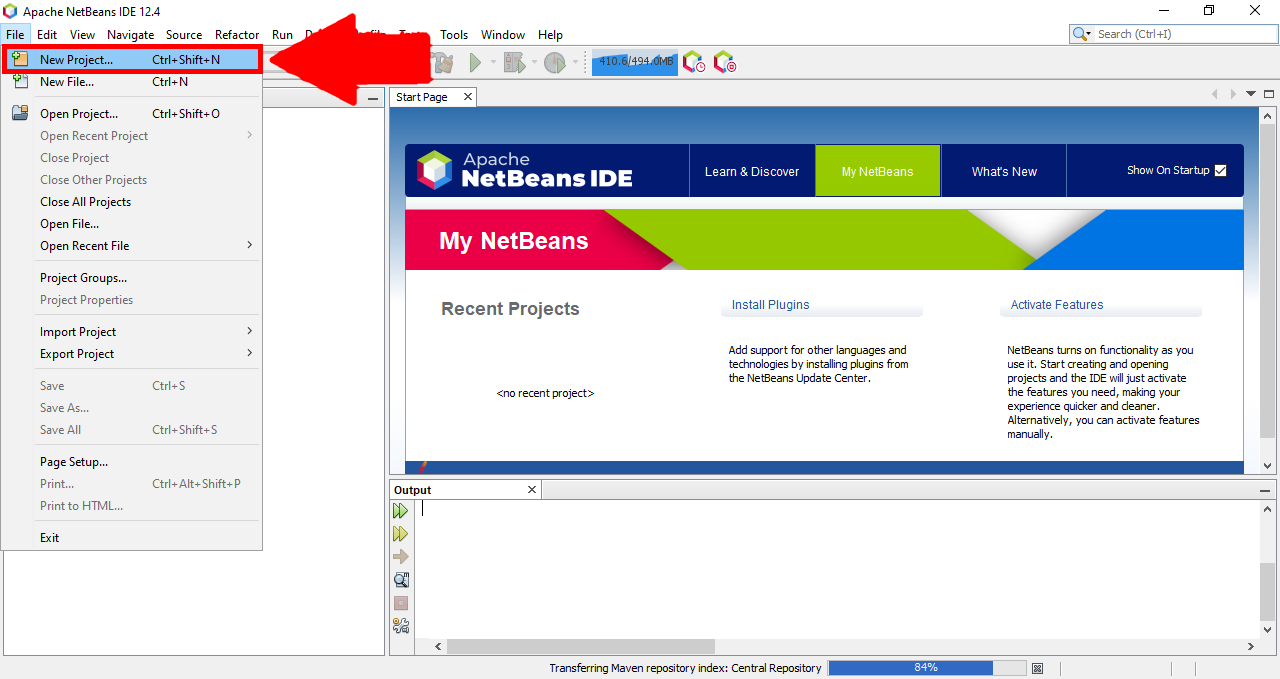Choose Close All Projects menu item
This screenshot has width=1280, height=679.
(x=132, y=202)
